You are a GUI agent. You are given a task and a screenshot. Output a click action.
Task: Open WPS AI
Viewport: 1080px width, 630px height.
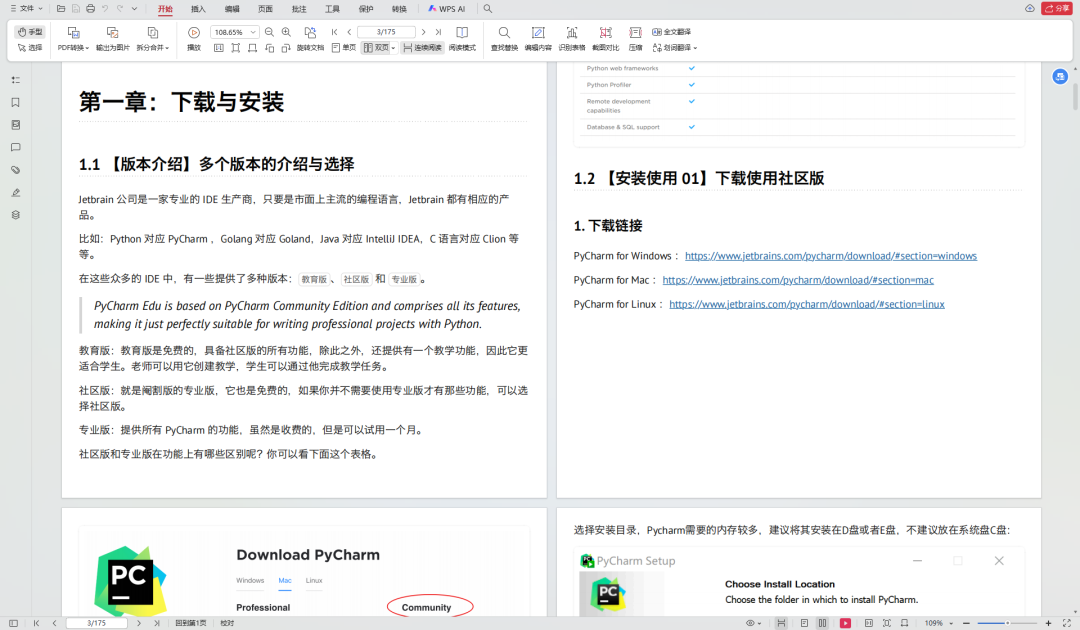(446, 9)
